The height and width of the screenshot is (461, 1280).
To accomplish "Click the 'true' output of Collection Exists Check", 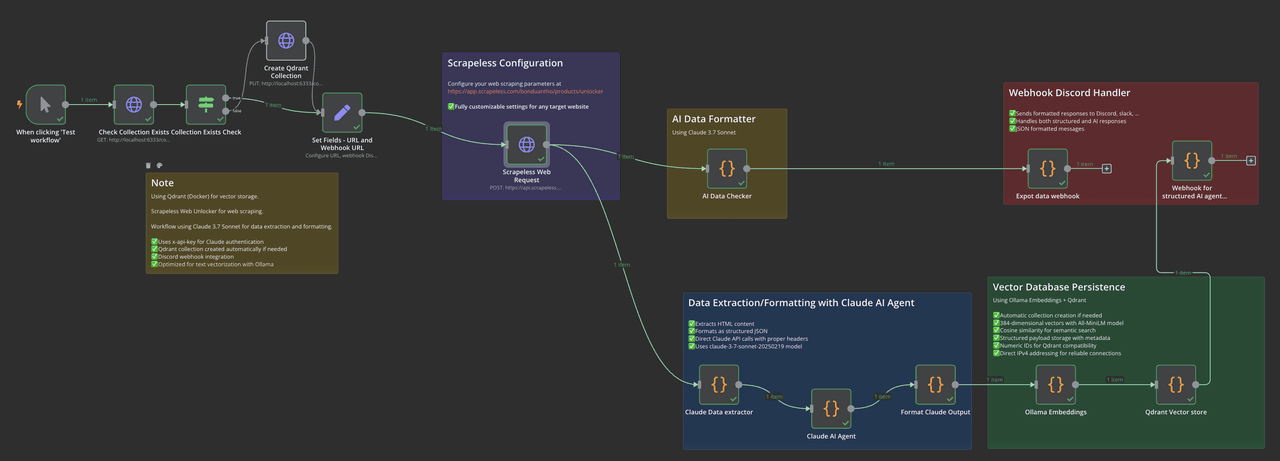I will point(228,98).
